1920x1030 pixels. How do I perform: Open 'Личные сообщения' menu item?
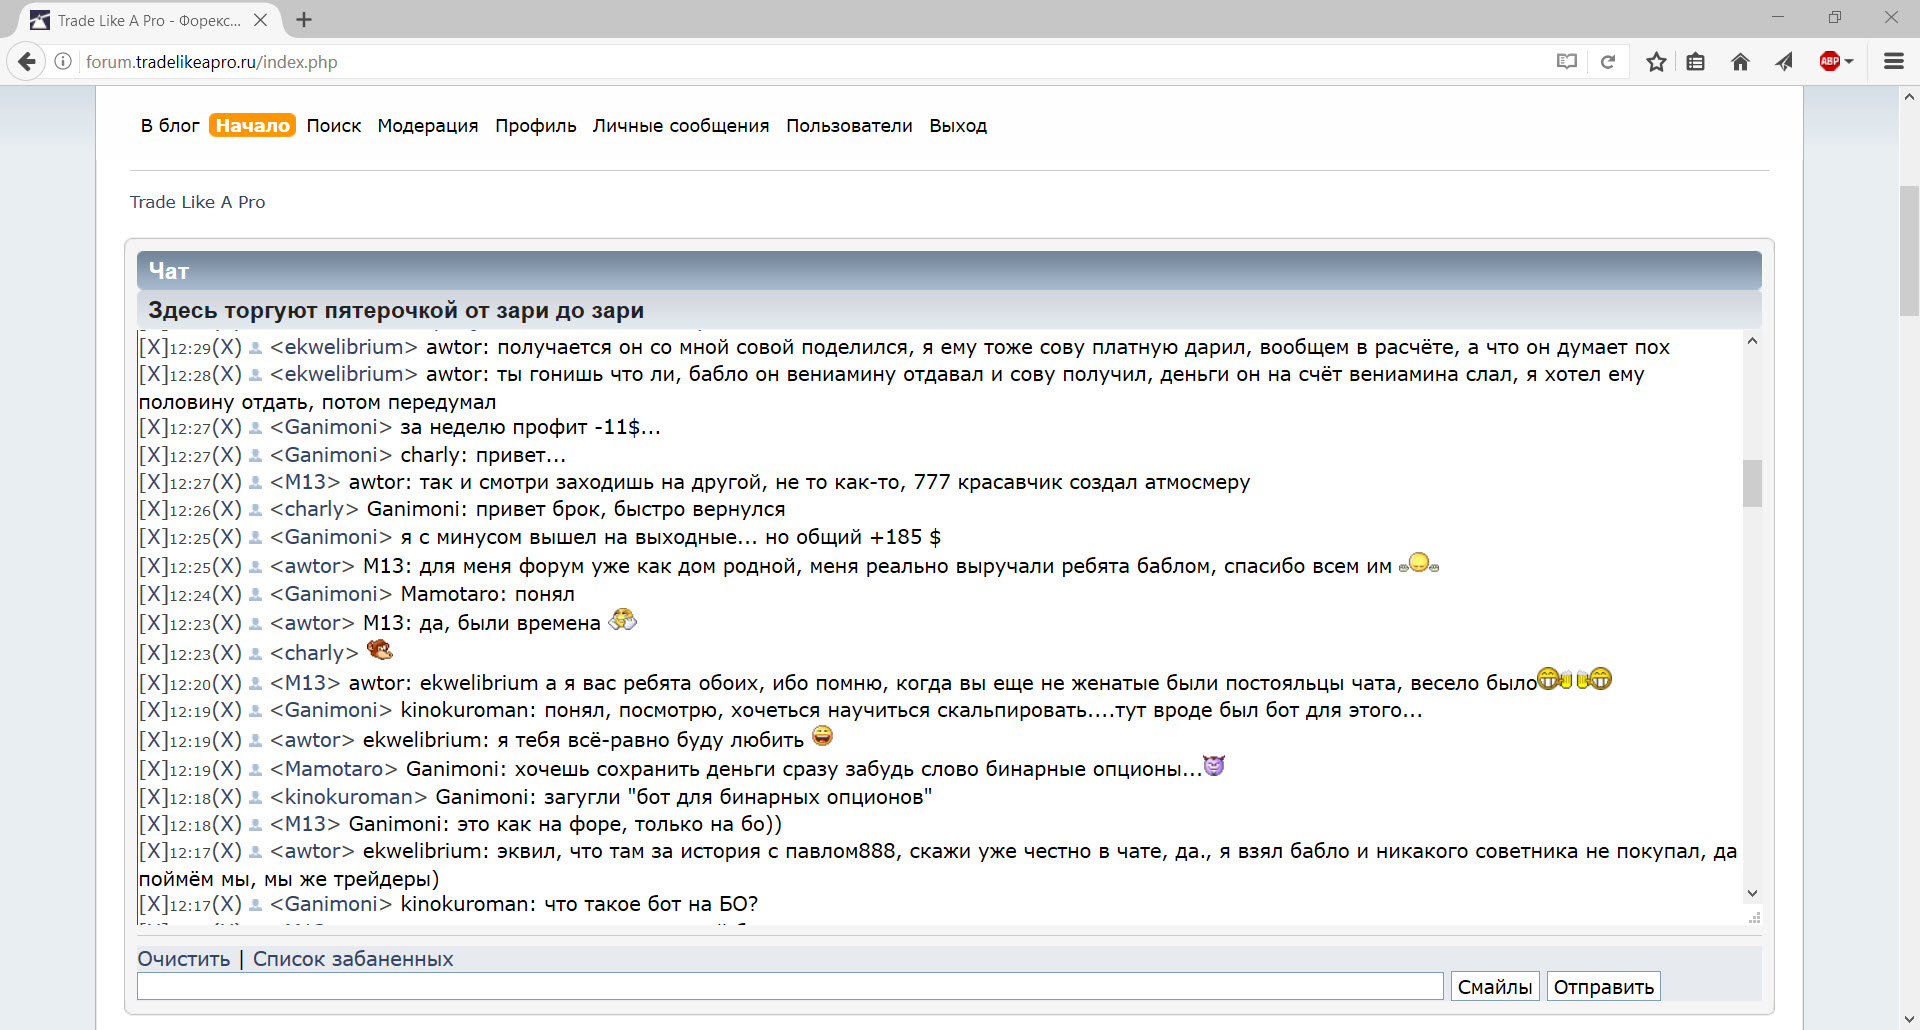click(681, 126)
